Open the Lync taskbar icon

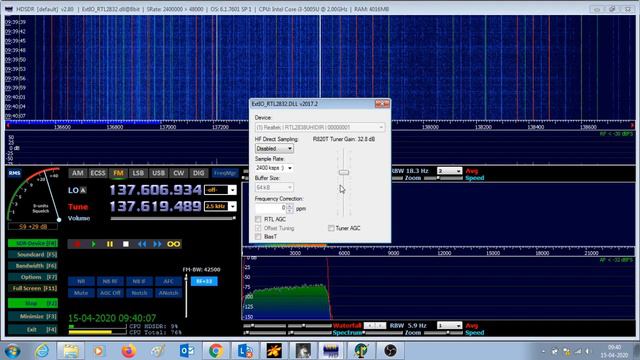(245, 351)
